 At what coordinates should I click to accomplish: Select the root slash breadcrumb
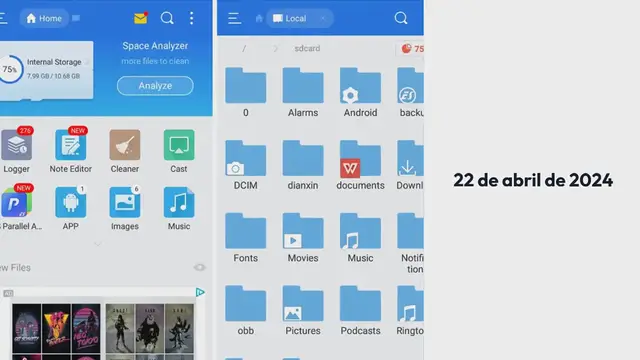244,49
